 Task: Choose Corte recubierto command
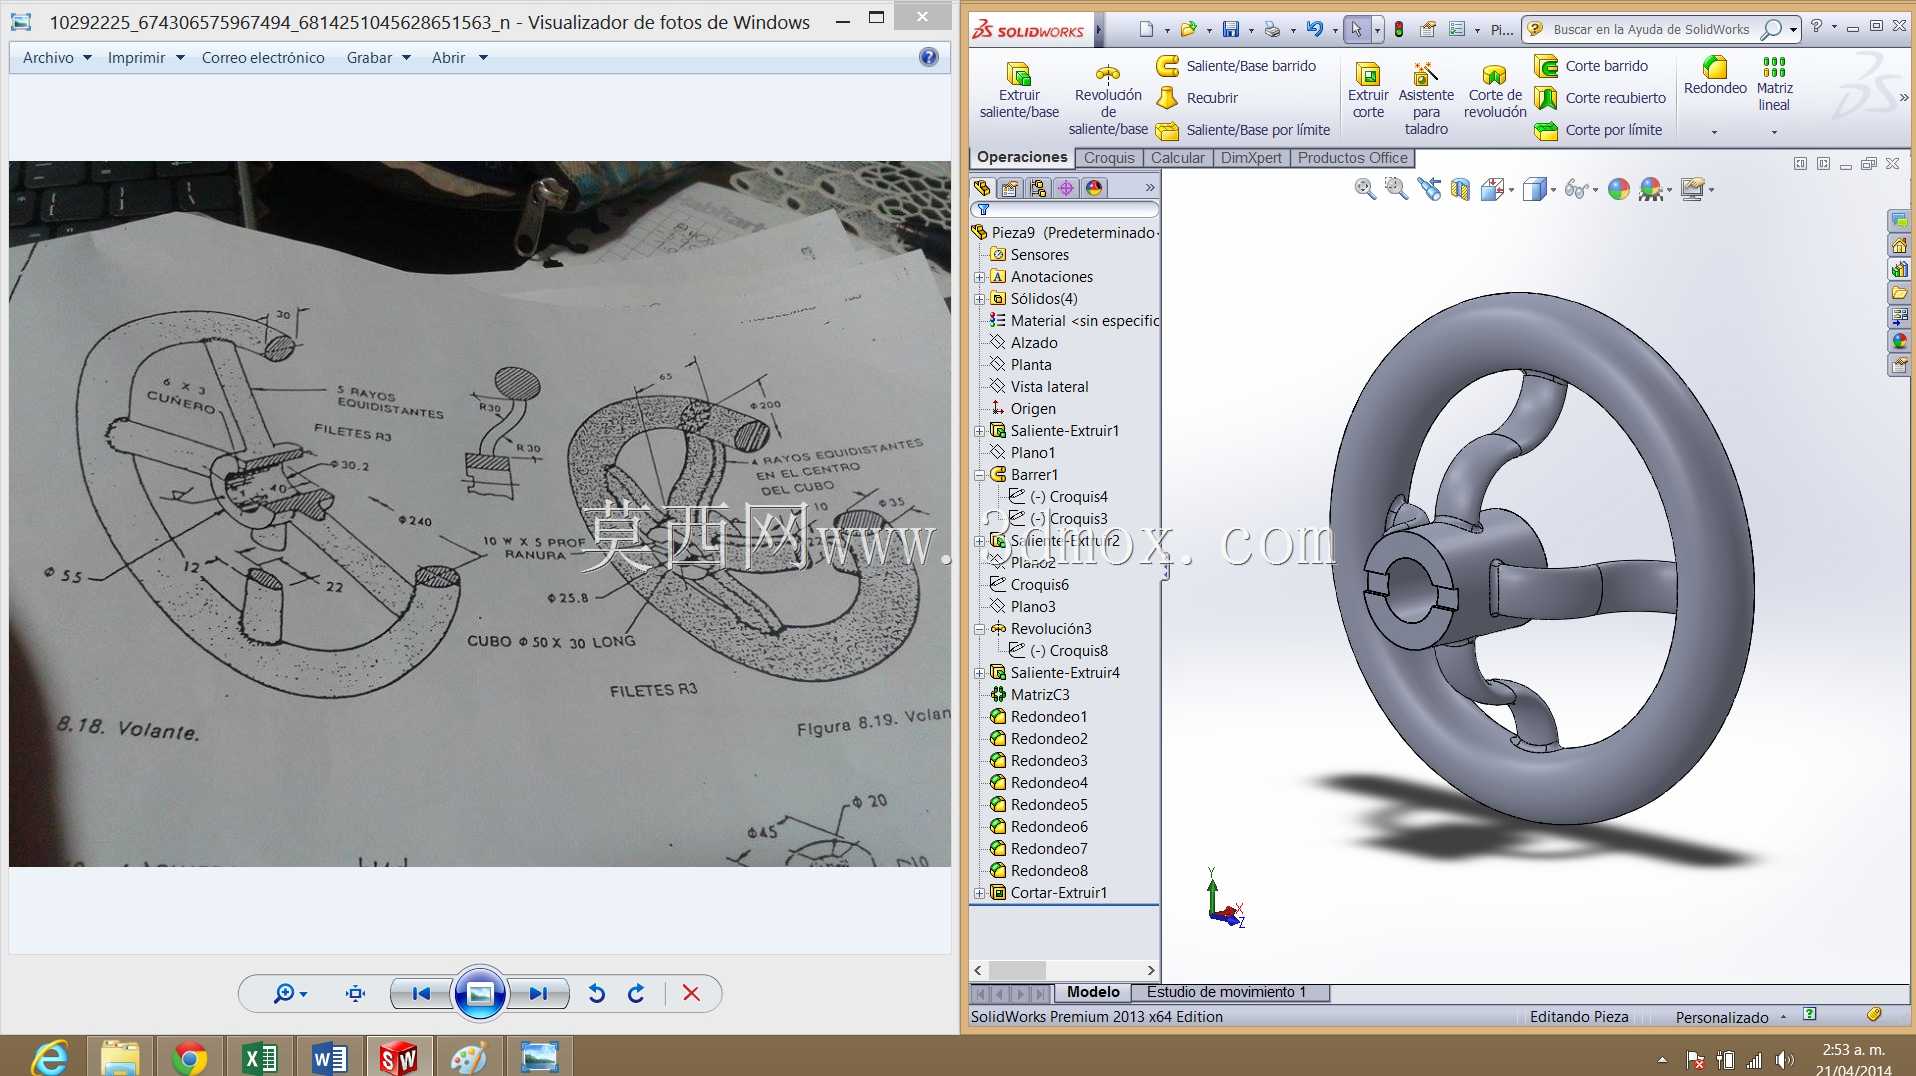1600,98
